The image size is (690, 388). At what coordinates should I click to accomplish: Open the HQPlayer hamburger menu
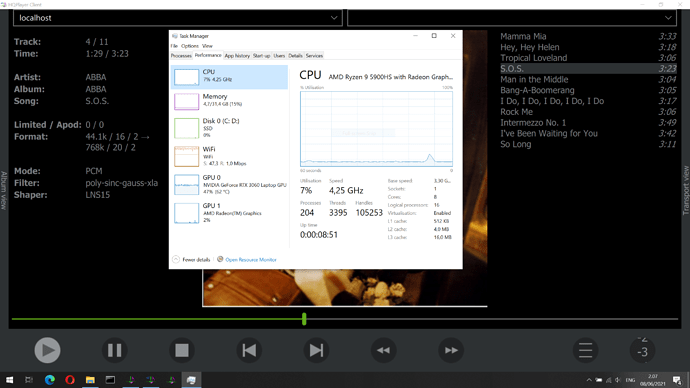click(x=585, y=350)
